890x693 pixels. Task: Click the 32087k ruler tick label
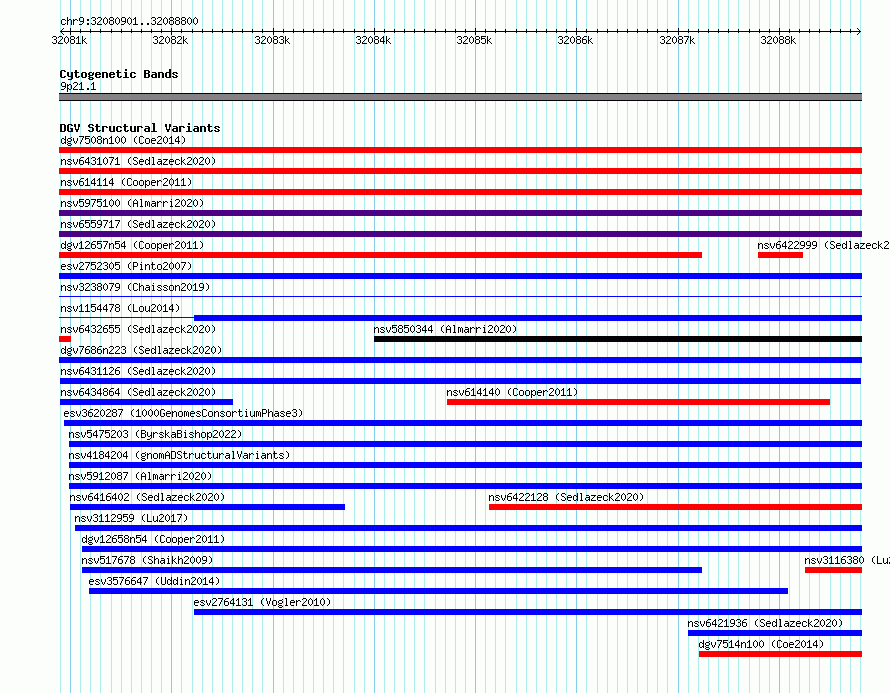click(x=677, y=40)
